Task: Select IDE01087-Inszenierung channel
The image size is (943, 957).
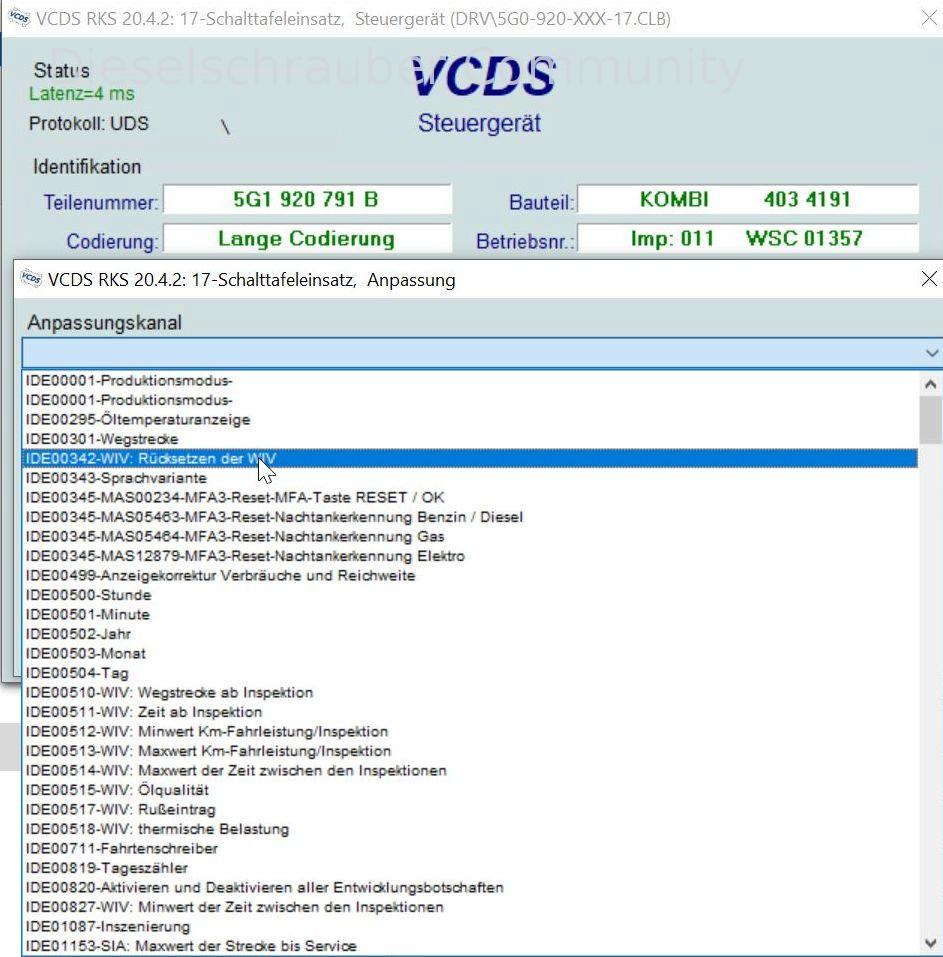Action: (470, 927)
